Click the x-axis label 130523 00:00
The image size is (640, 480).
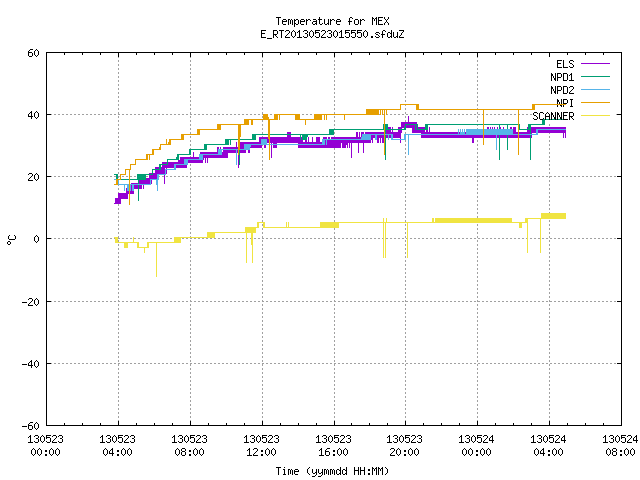click(45, 446)
